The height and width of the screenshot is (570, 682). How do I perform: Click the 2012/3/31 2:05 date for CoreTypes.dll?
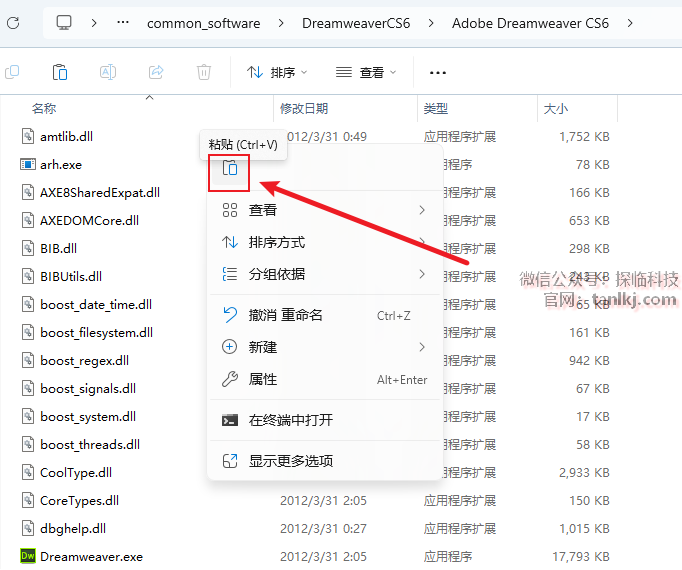tap(323, 500)
